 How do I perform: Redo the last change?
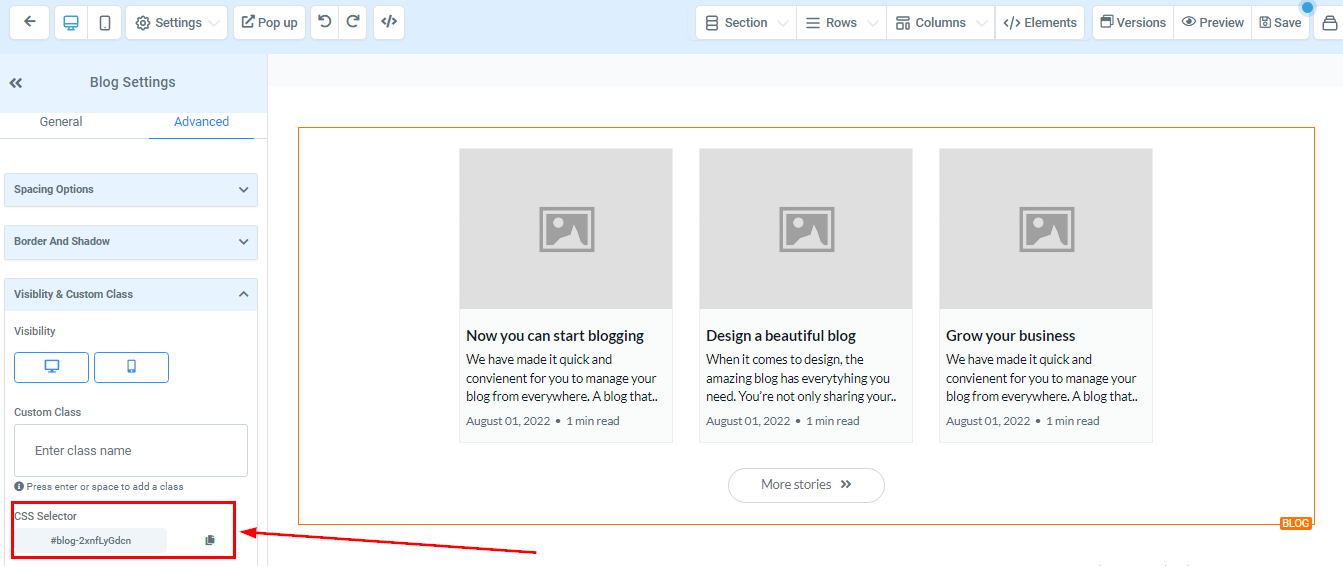point(353,22)
